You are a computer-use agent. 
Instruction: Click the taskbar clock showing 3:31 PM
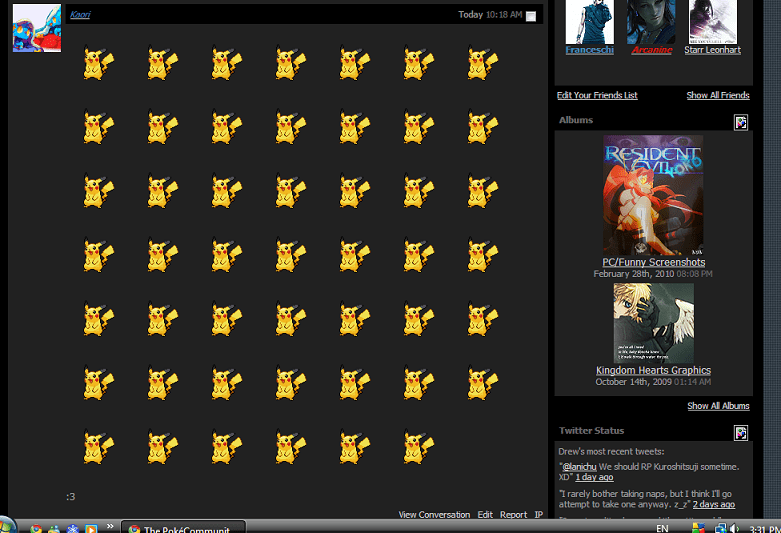click(x=764, y=529)
